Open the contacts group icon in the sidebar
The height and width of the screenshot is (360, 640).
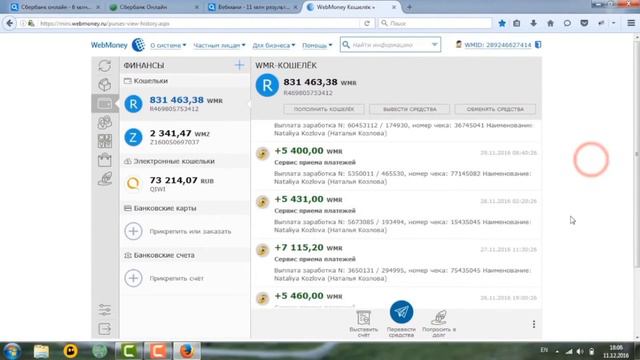coord(104,122)
